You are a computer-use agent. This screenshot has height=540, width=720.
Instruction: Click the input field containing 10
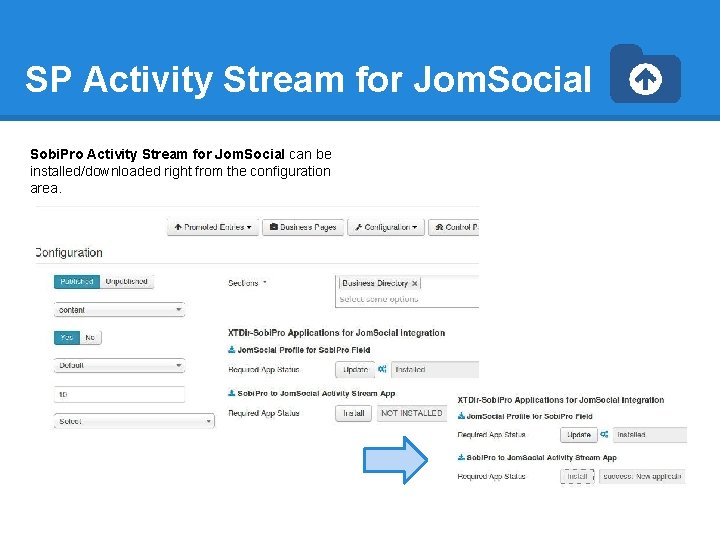click(x=119, y=394)
